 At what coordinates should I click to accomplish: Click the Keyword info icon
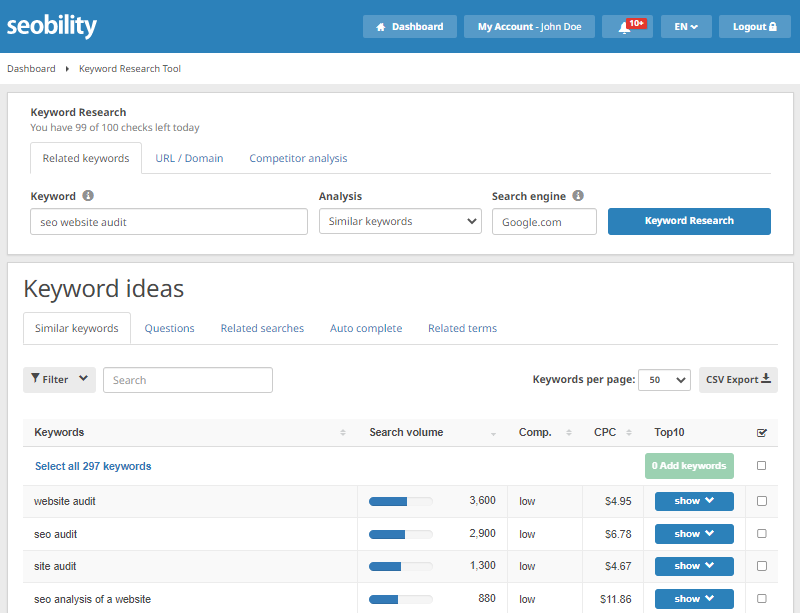tap(88, 196)
